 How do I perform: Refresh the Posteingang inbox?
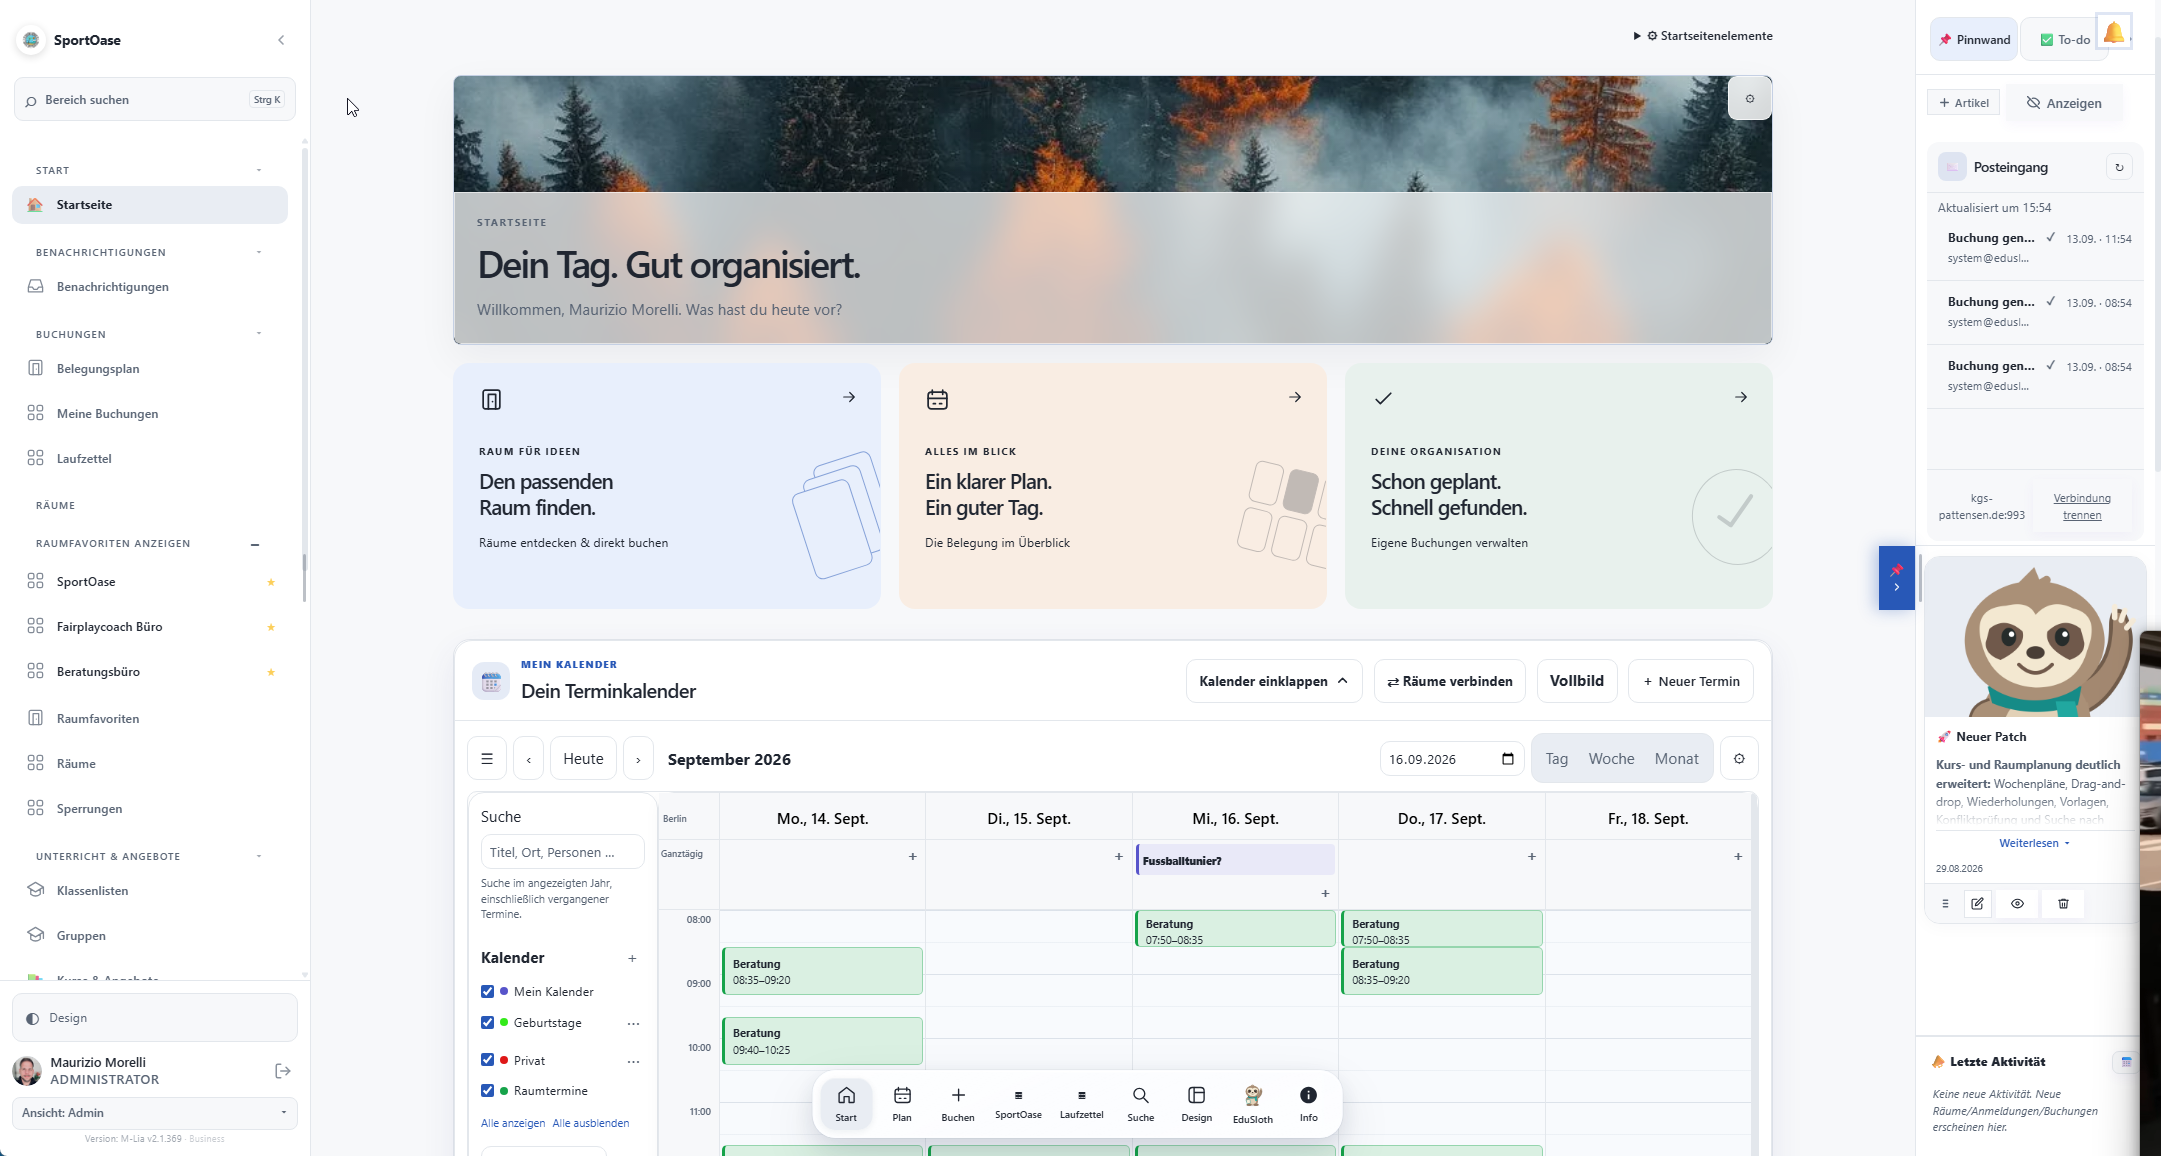[2119, 167]
